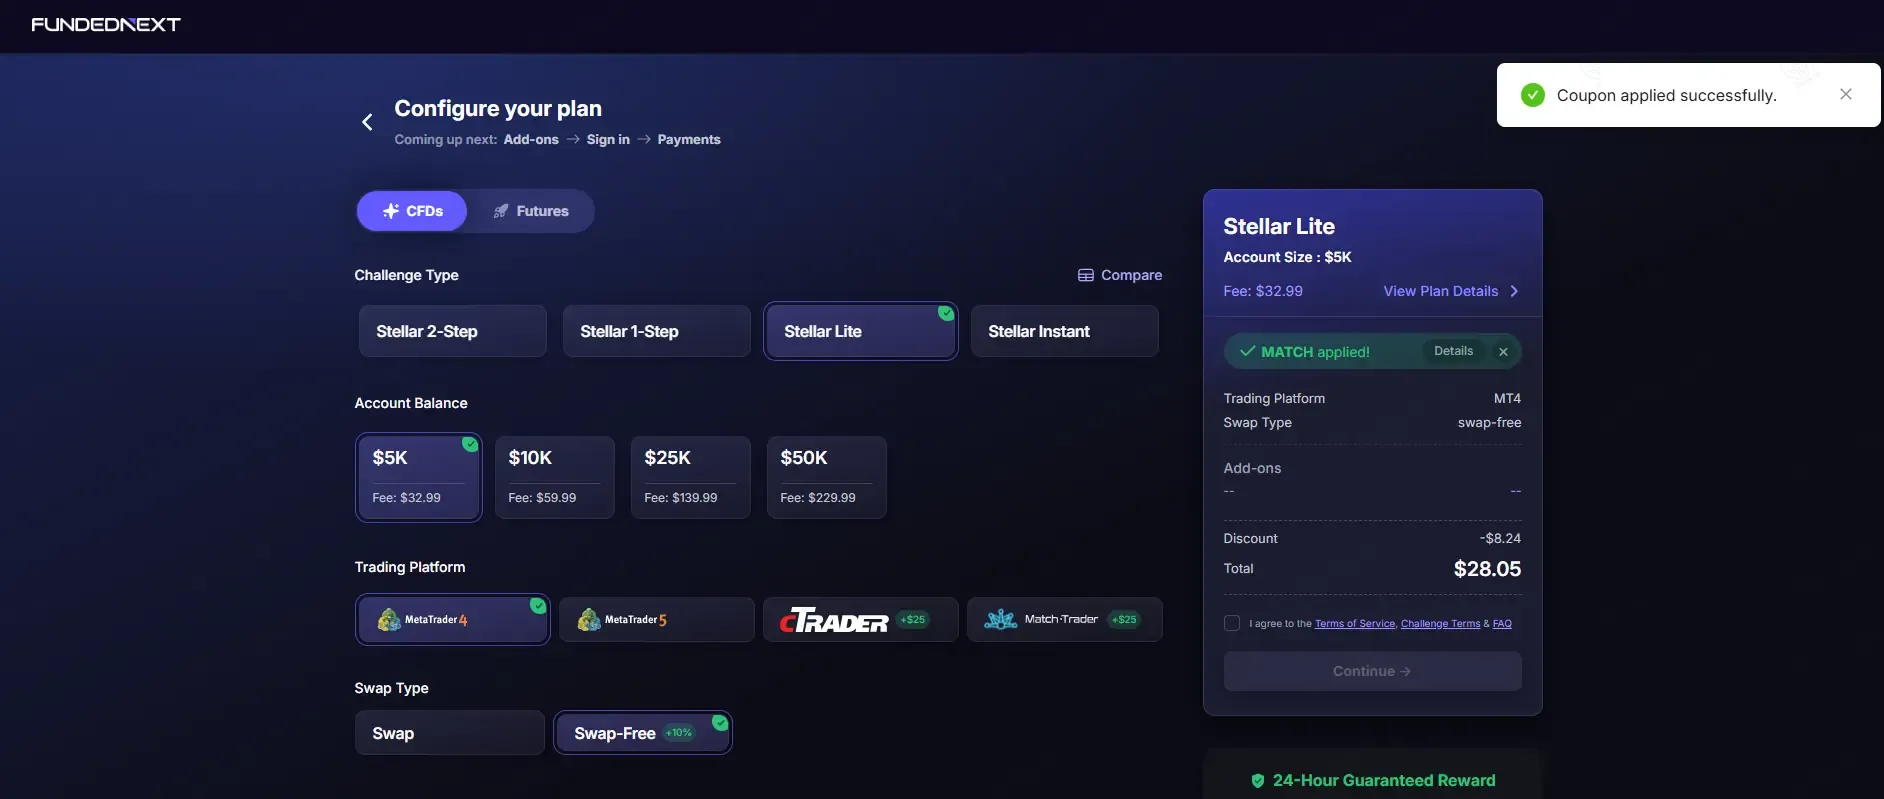This screenshot has width=1884, height=799.
Task: Click the 'MT4' trading platform value
Action: [1507, 398]
